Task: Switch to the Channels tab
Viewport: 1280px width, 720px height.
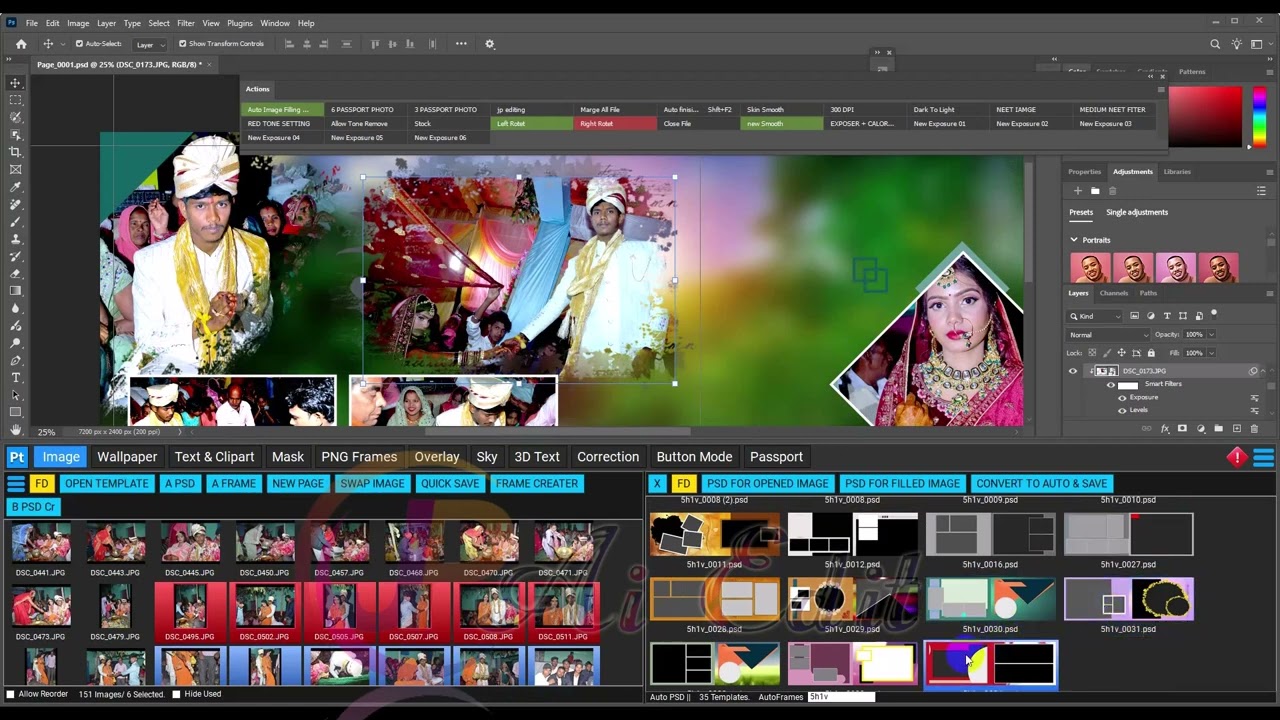Action: 1114,293
